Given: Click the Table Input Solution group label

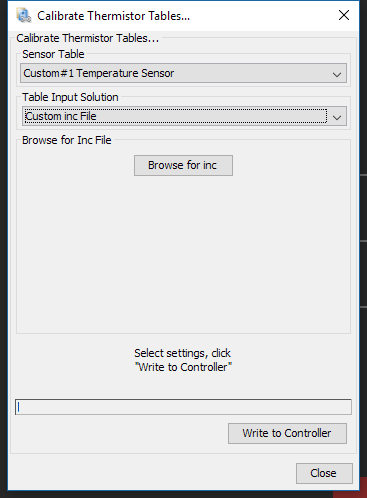Looking at the screenshot, I should coord(70,97).
